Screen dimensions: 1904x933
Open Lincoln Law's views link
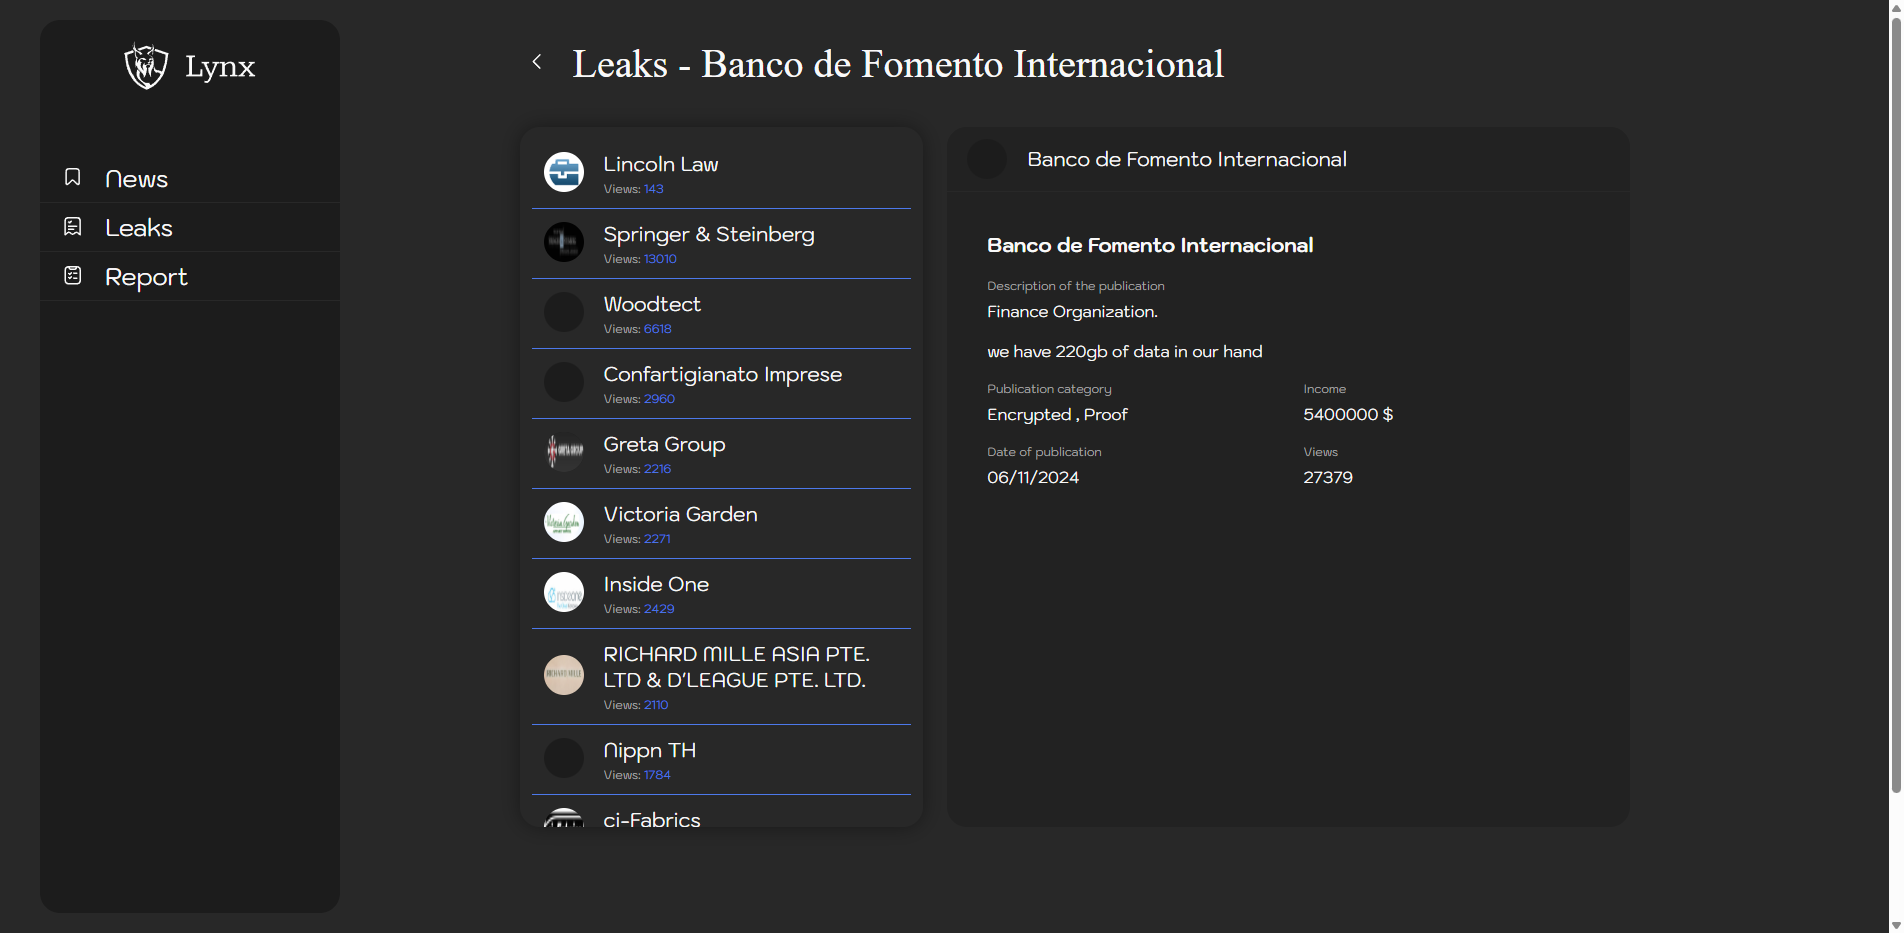[653, 188]
